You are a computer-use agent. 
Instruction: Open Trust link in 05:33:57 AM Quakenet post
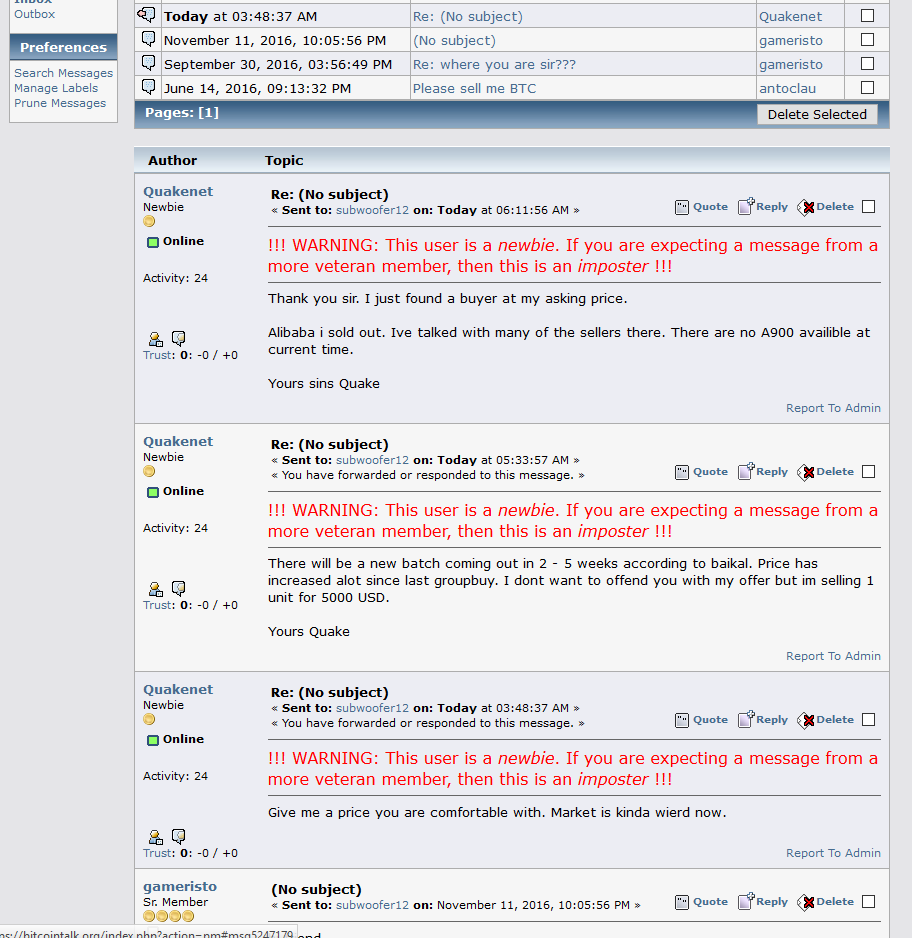click(157, 605)
